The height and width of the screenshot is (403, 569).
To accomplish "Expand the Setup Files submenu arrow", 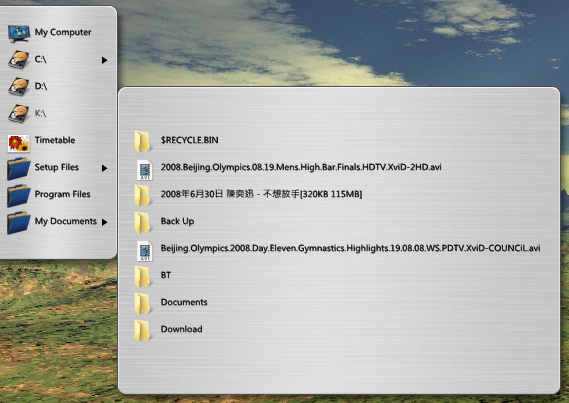I will 105,168.
